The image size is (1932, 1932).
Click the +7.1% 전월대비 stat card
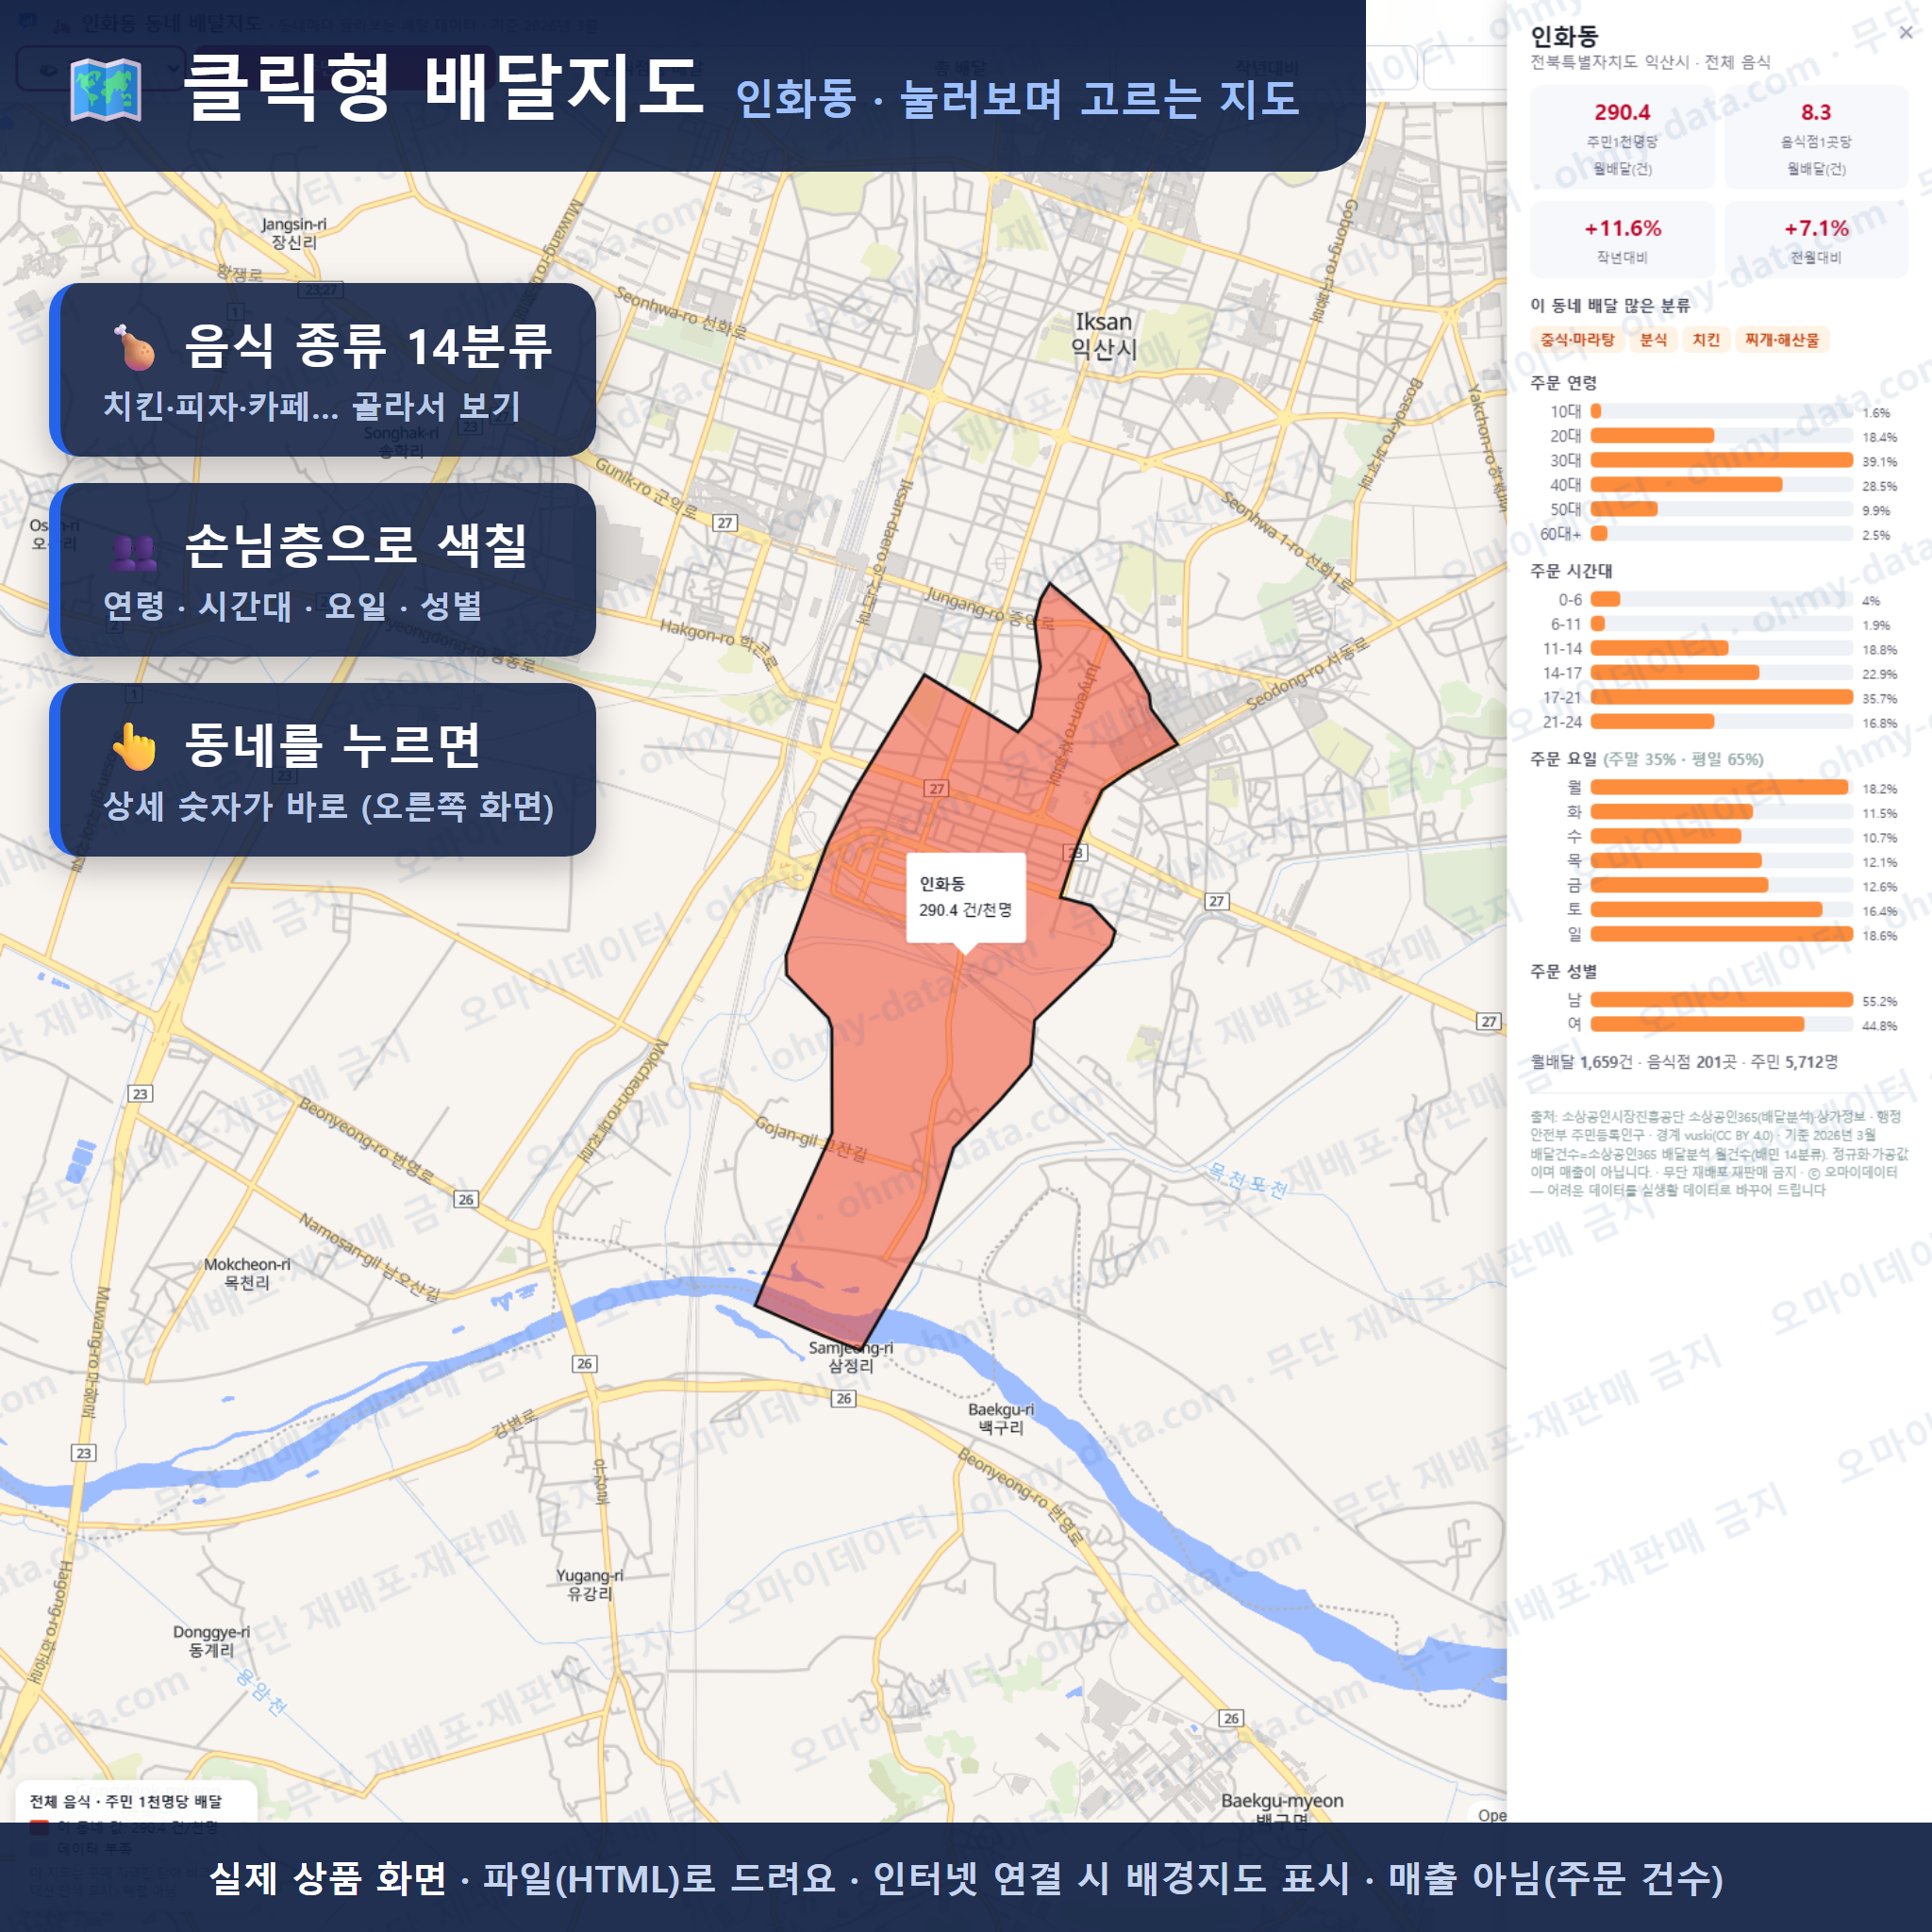1816,240
